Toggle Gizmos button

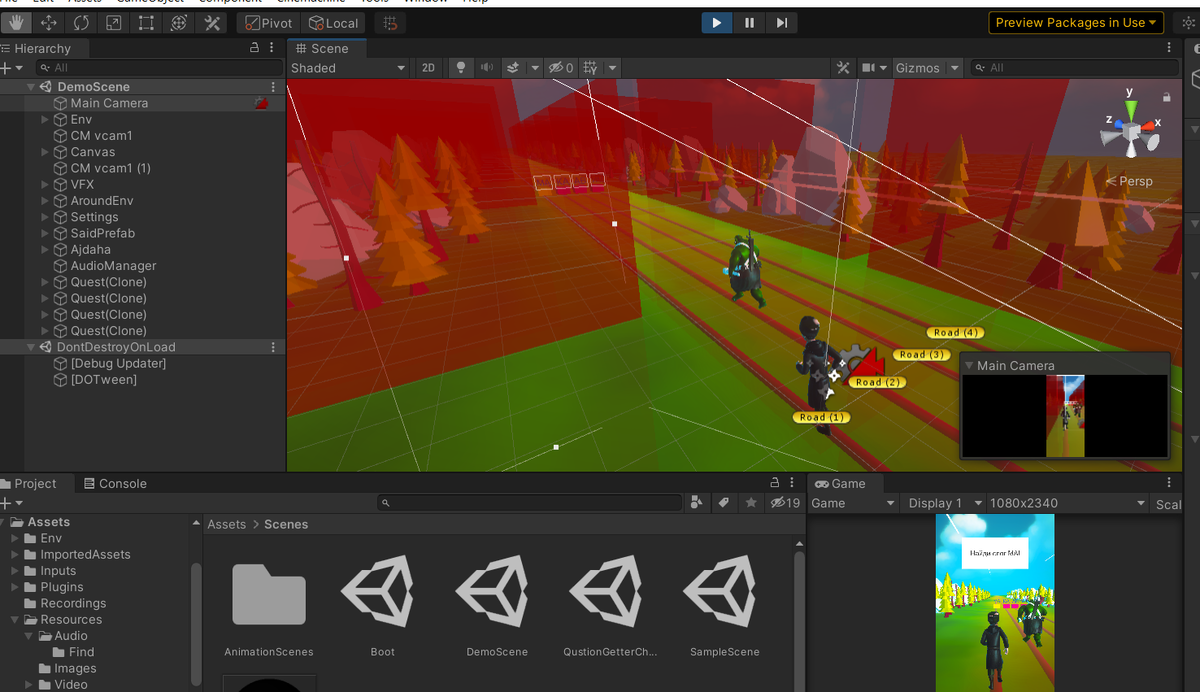click(x=917, y=68)
